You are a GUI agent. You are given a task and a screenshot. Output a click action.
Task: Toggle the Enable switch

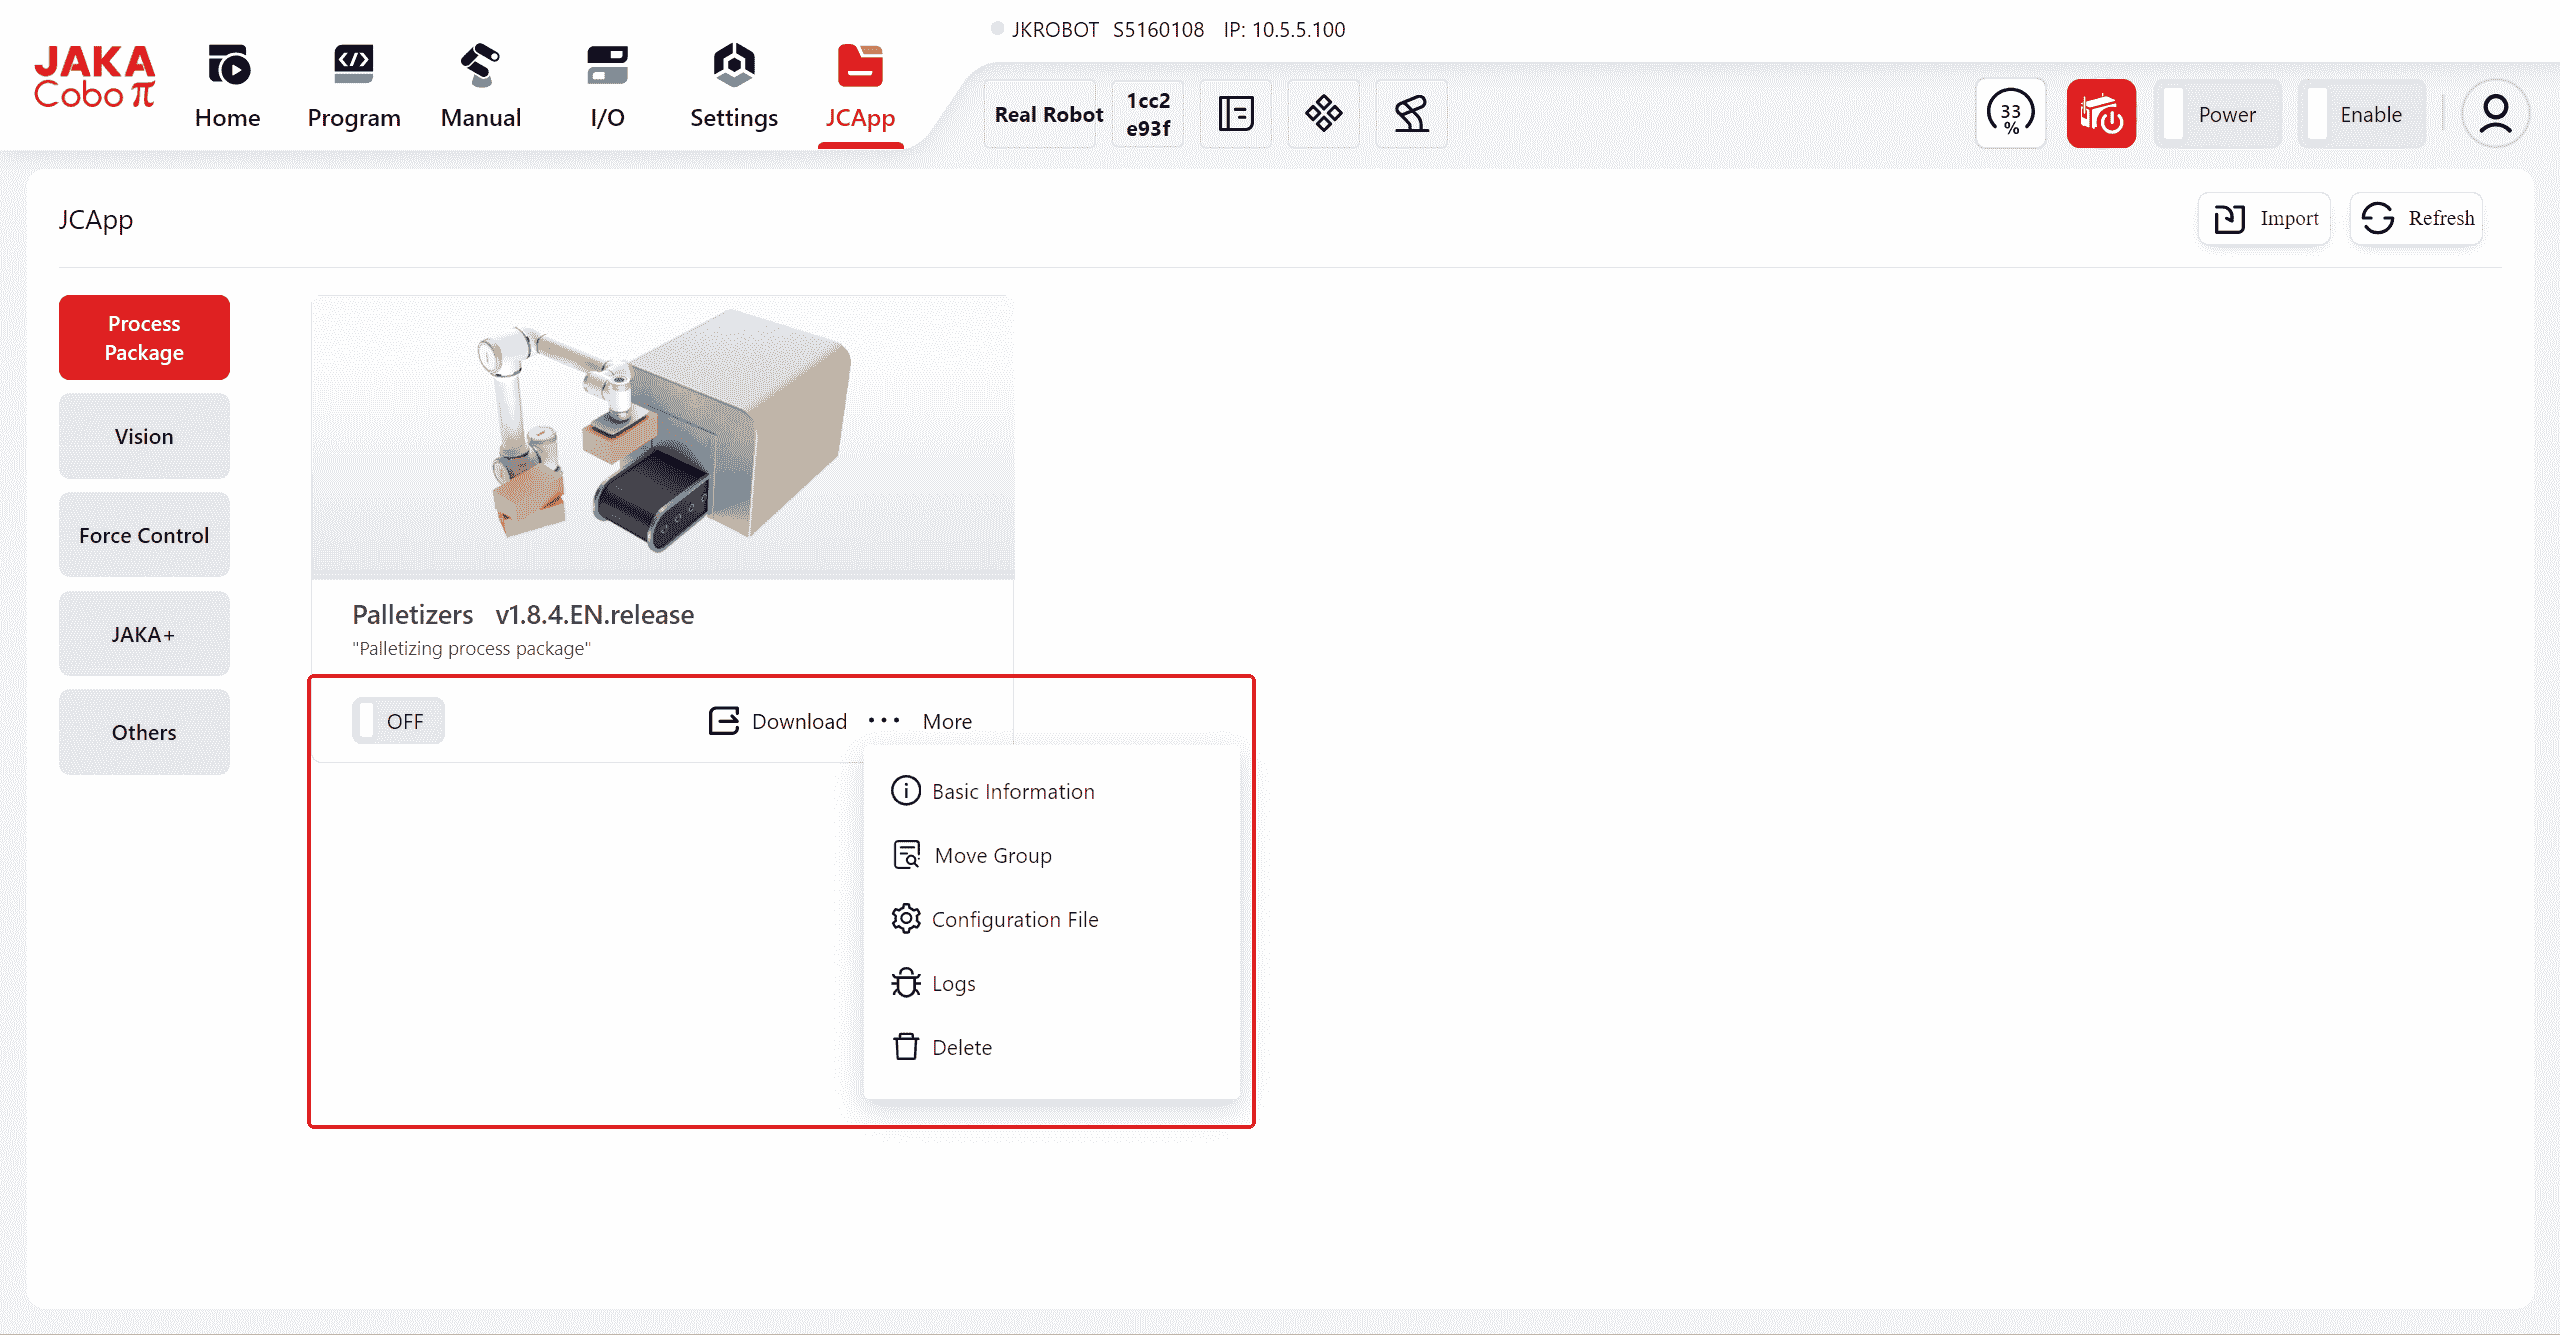click(x=2361, y=114)
